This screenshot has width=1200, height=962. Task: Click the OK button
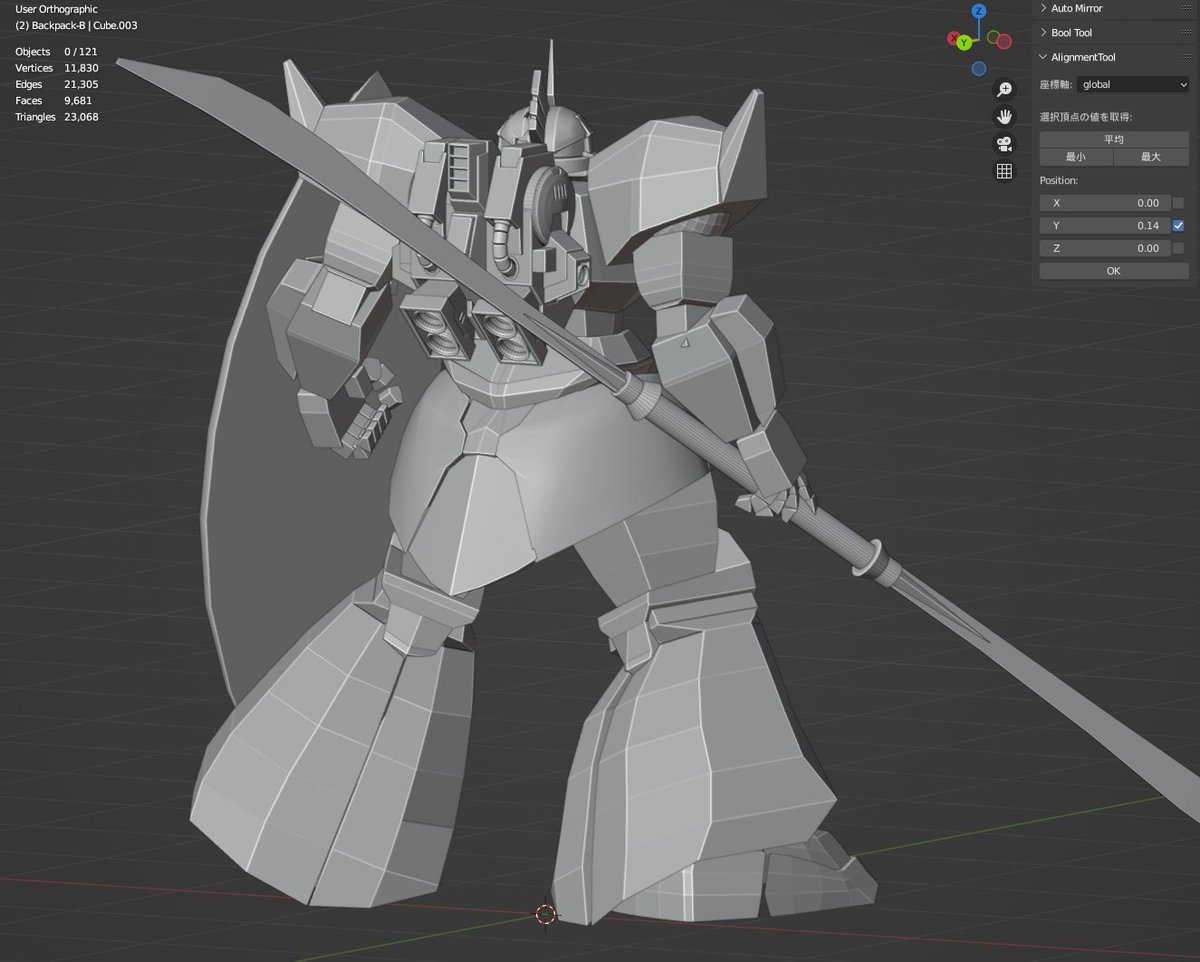1114,271
